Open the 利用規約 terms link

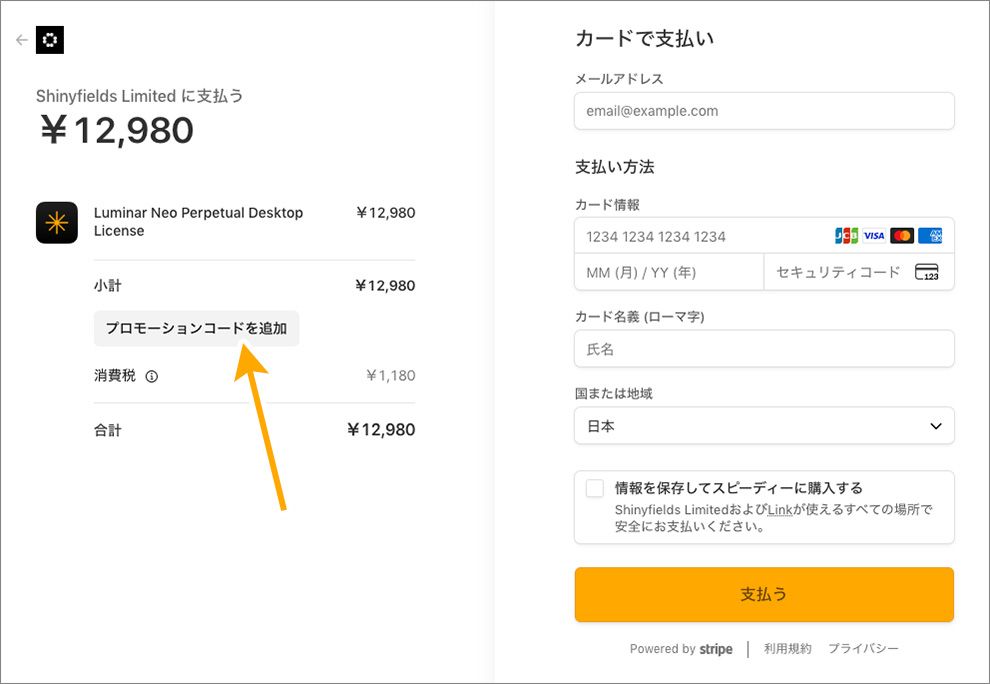click(x=788, y=649)
